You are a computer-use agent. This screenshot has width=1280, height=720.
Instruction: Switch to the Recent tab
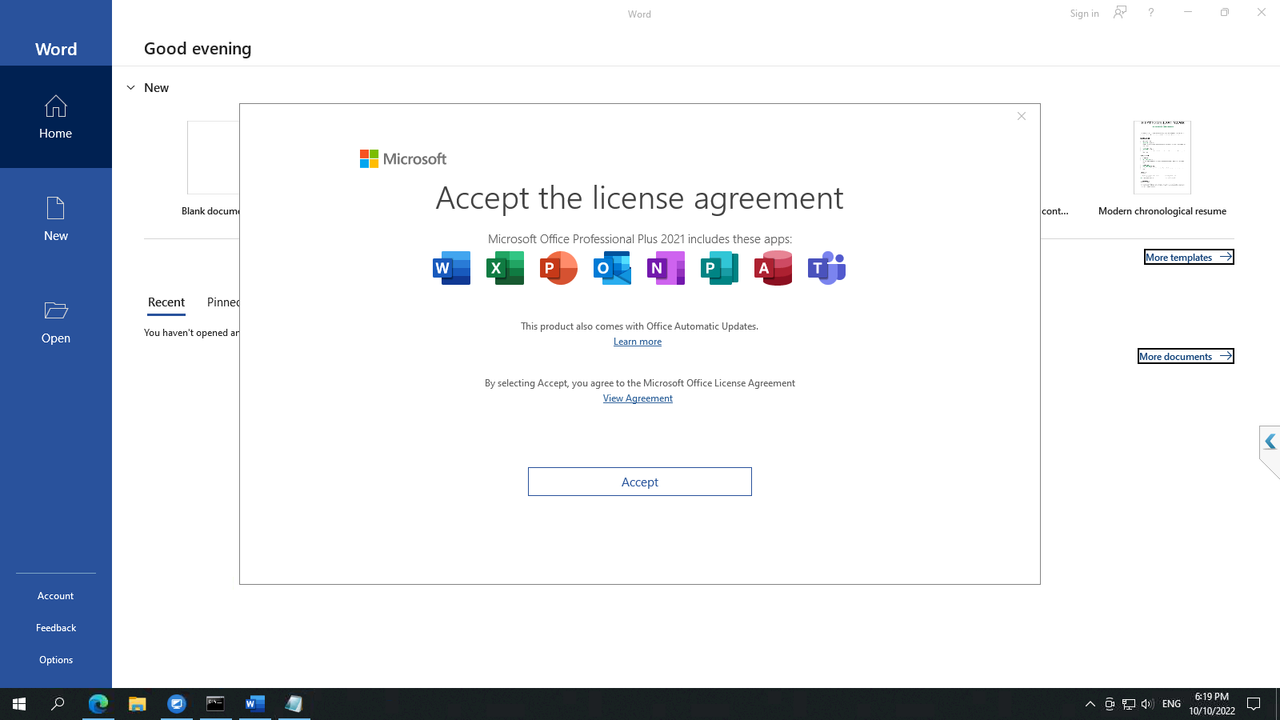pyautogui.click(x=166, y=302)
